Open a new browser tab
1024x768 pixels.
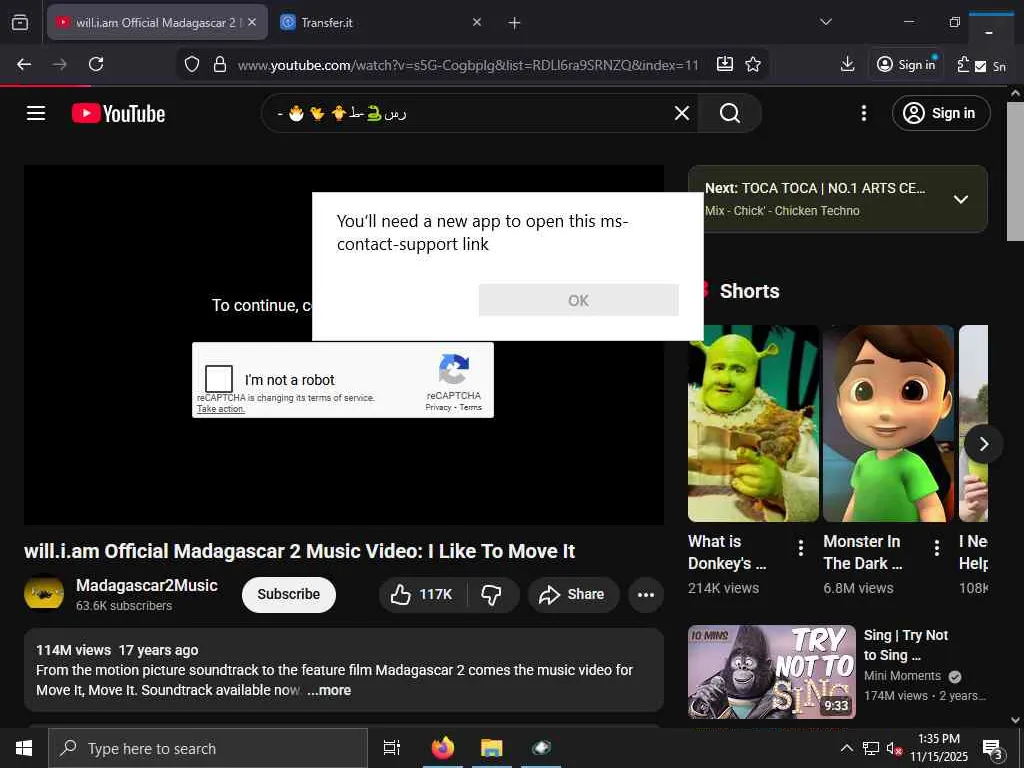(x=514, y=23)
